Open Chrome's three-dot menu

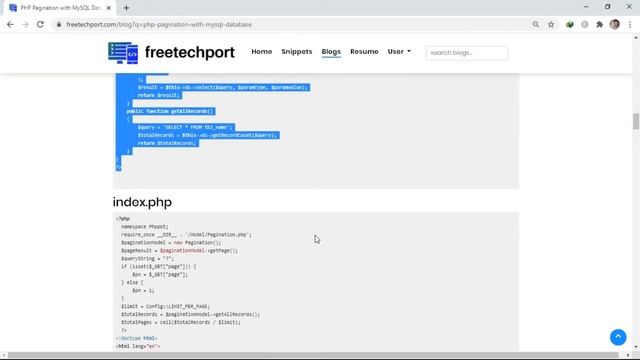point(630,24)
